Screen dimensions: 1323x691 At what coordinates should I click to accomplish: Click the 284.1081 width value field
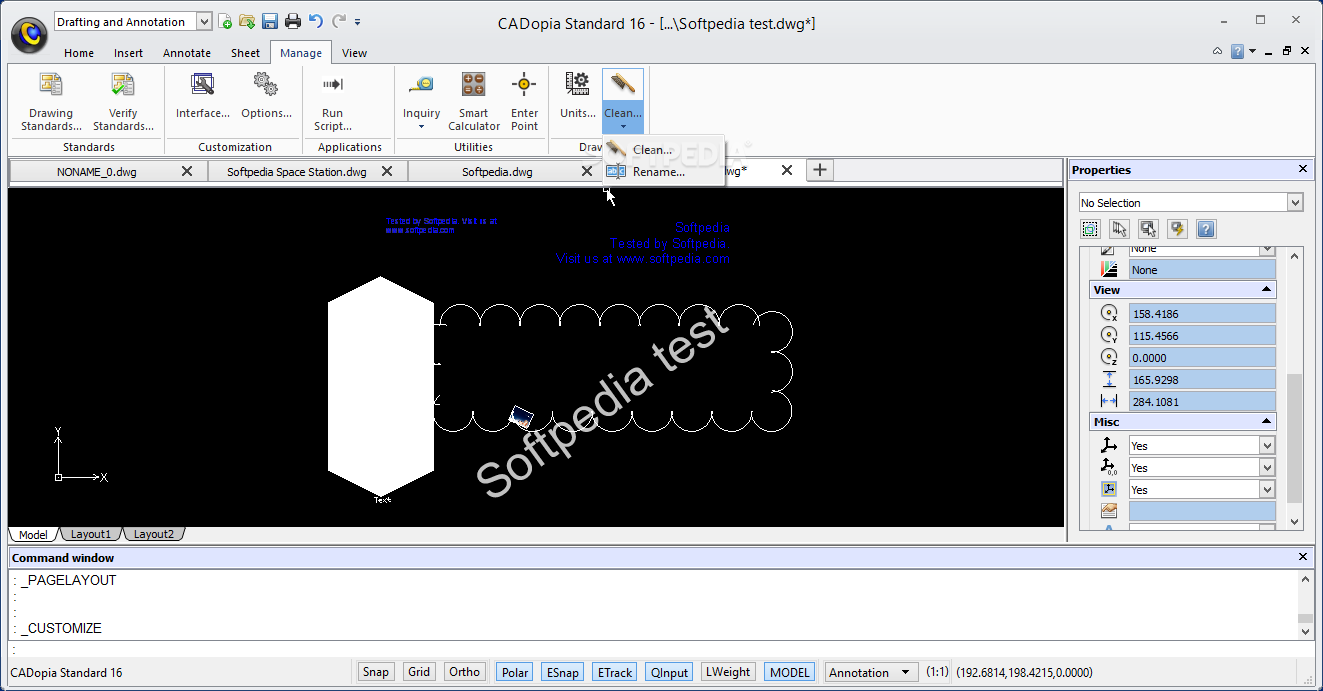point(1202,401)
